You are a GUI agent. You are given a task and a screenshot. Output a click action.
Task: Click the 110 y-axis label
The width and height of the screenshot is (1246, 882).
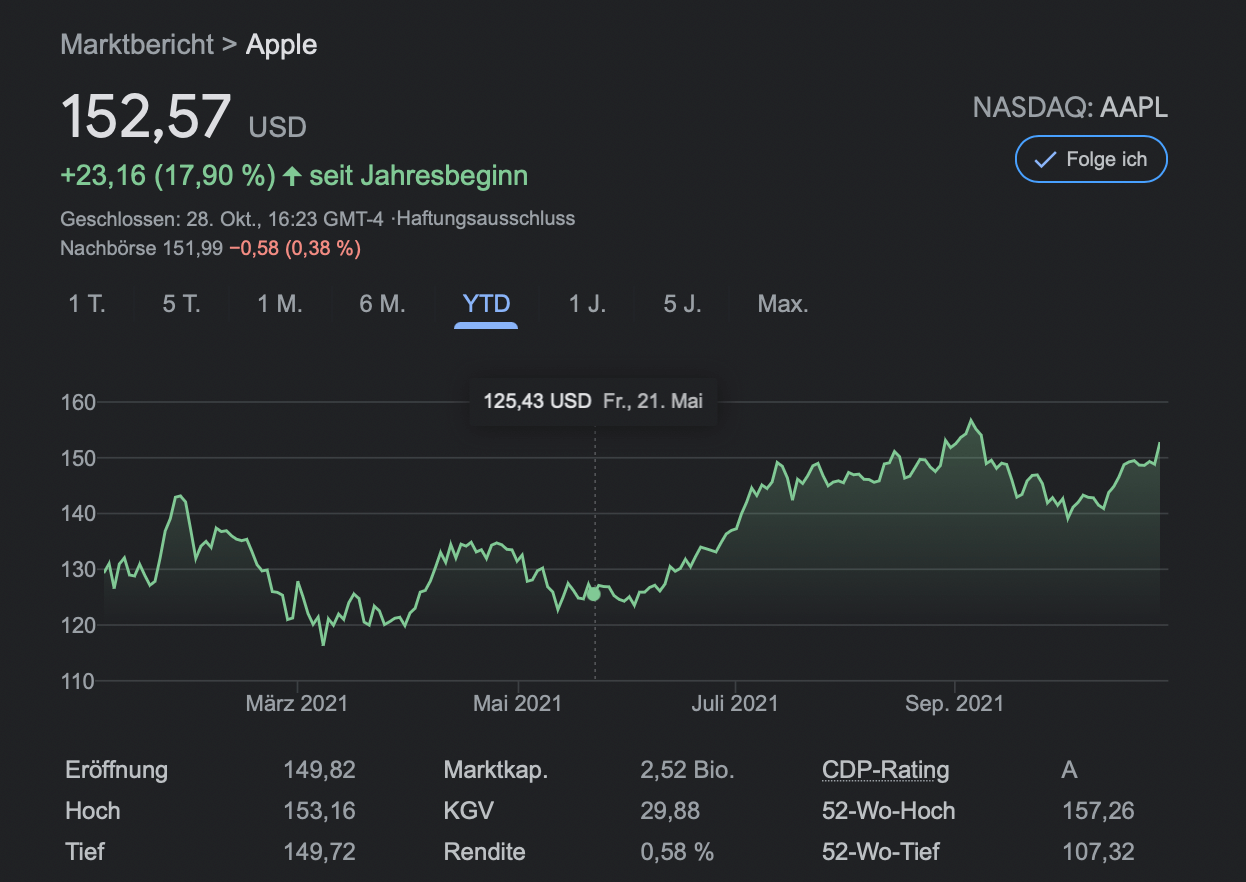click(78, 681)
